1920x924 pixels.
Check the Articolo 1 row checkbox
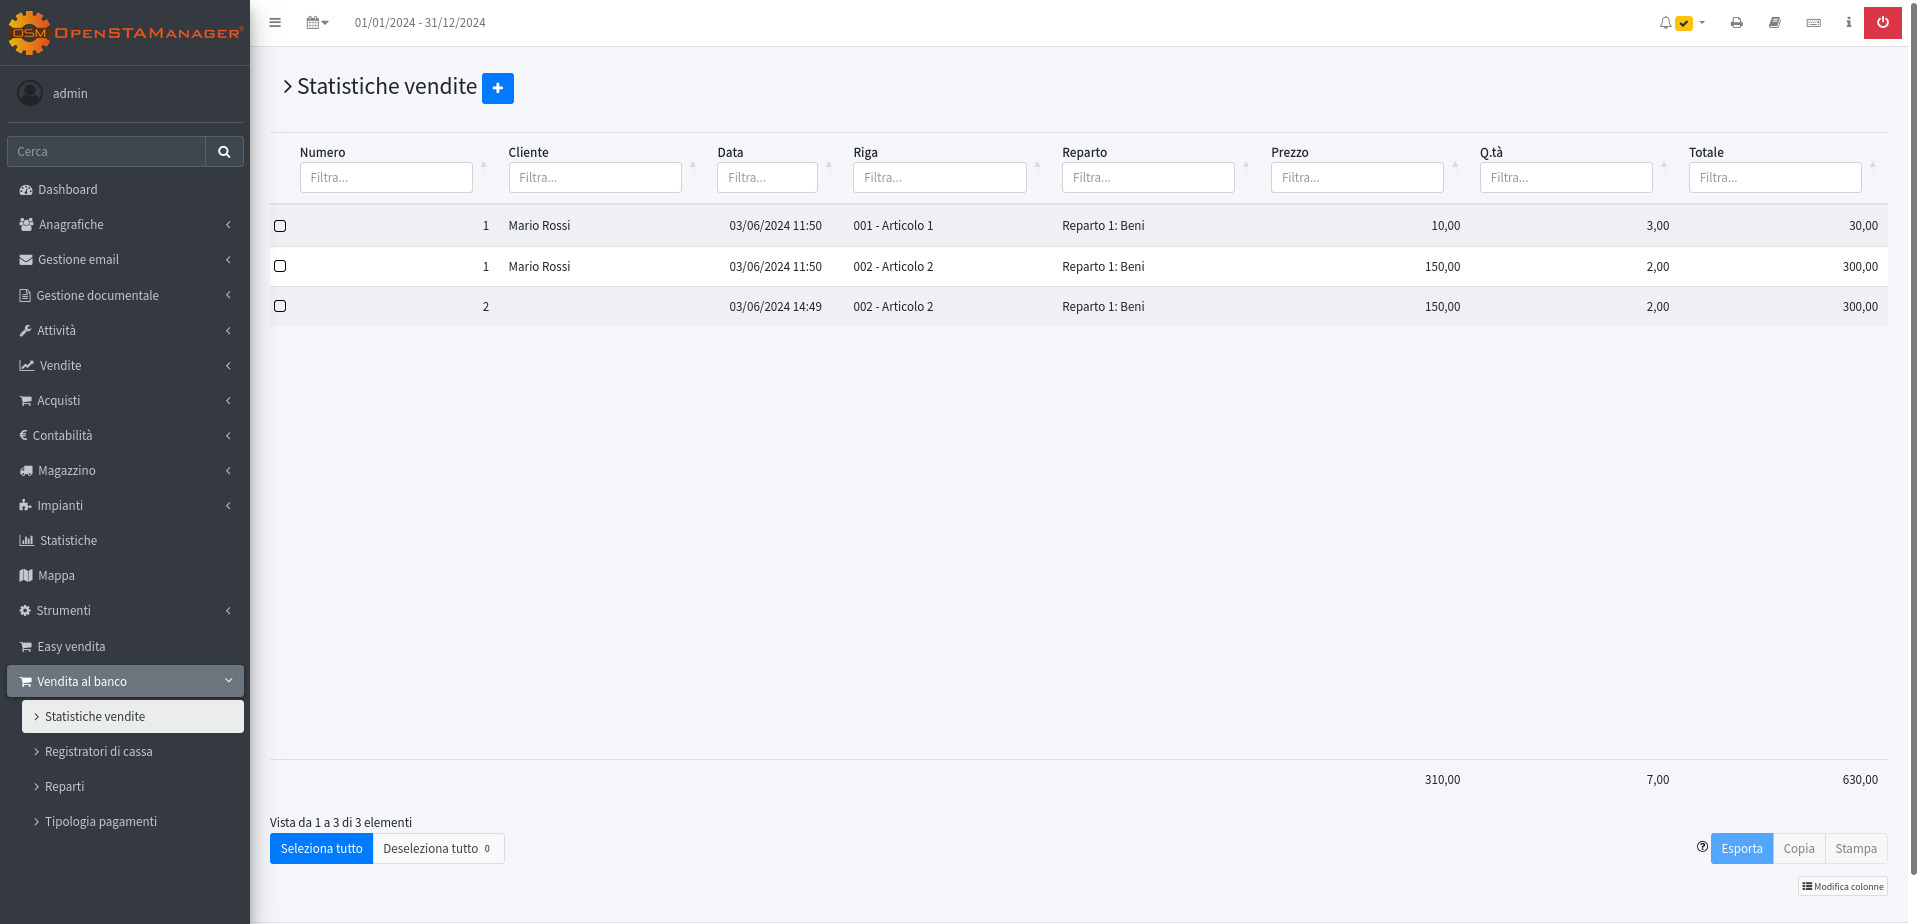click(280, 226)
